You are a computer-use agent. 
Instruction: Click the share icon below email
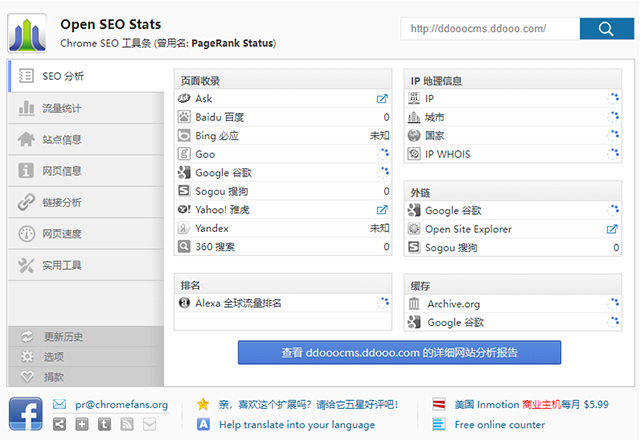[x=59, y=425]
